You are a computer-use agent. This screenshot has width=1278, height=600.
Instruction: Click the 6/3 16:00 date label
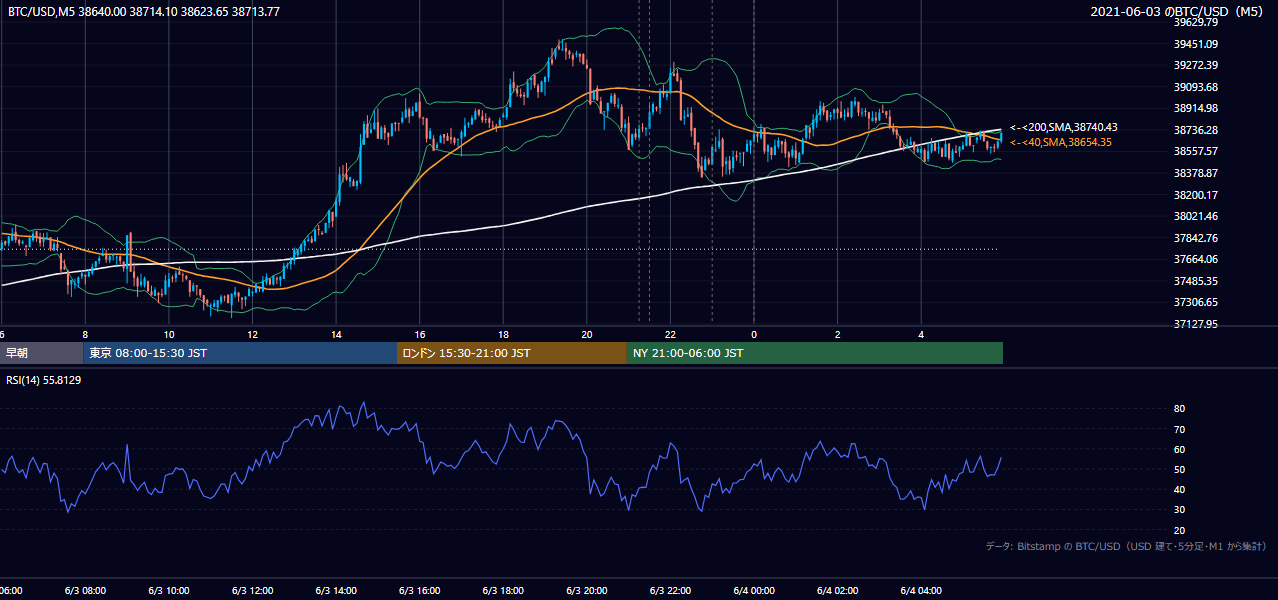(419, 591)
